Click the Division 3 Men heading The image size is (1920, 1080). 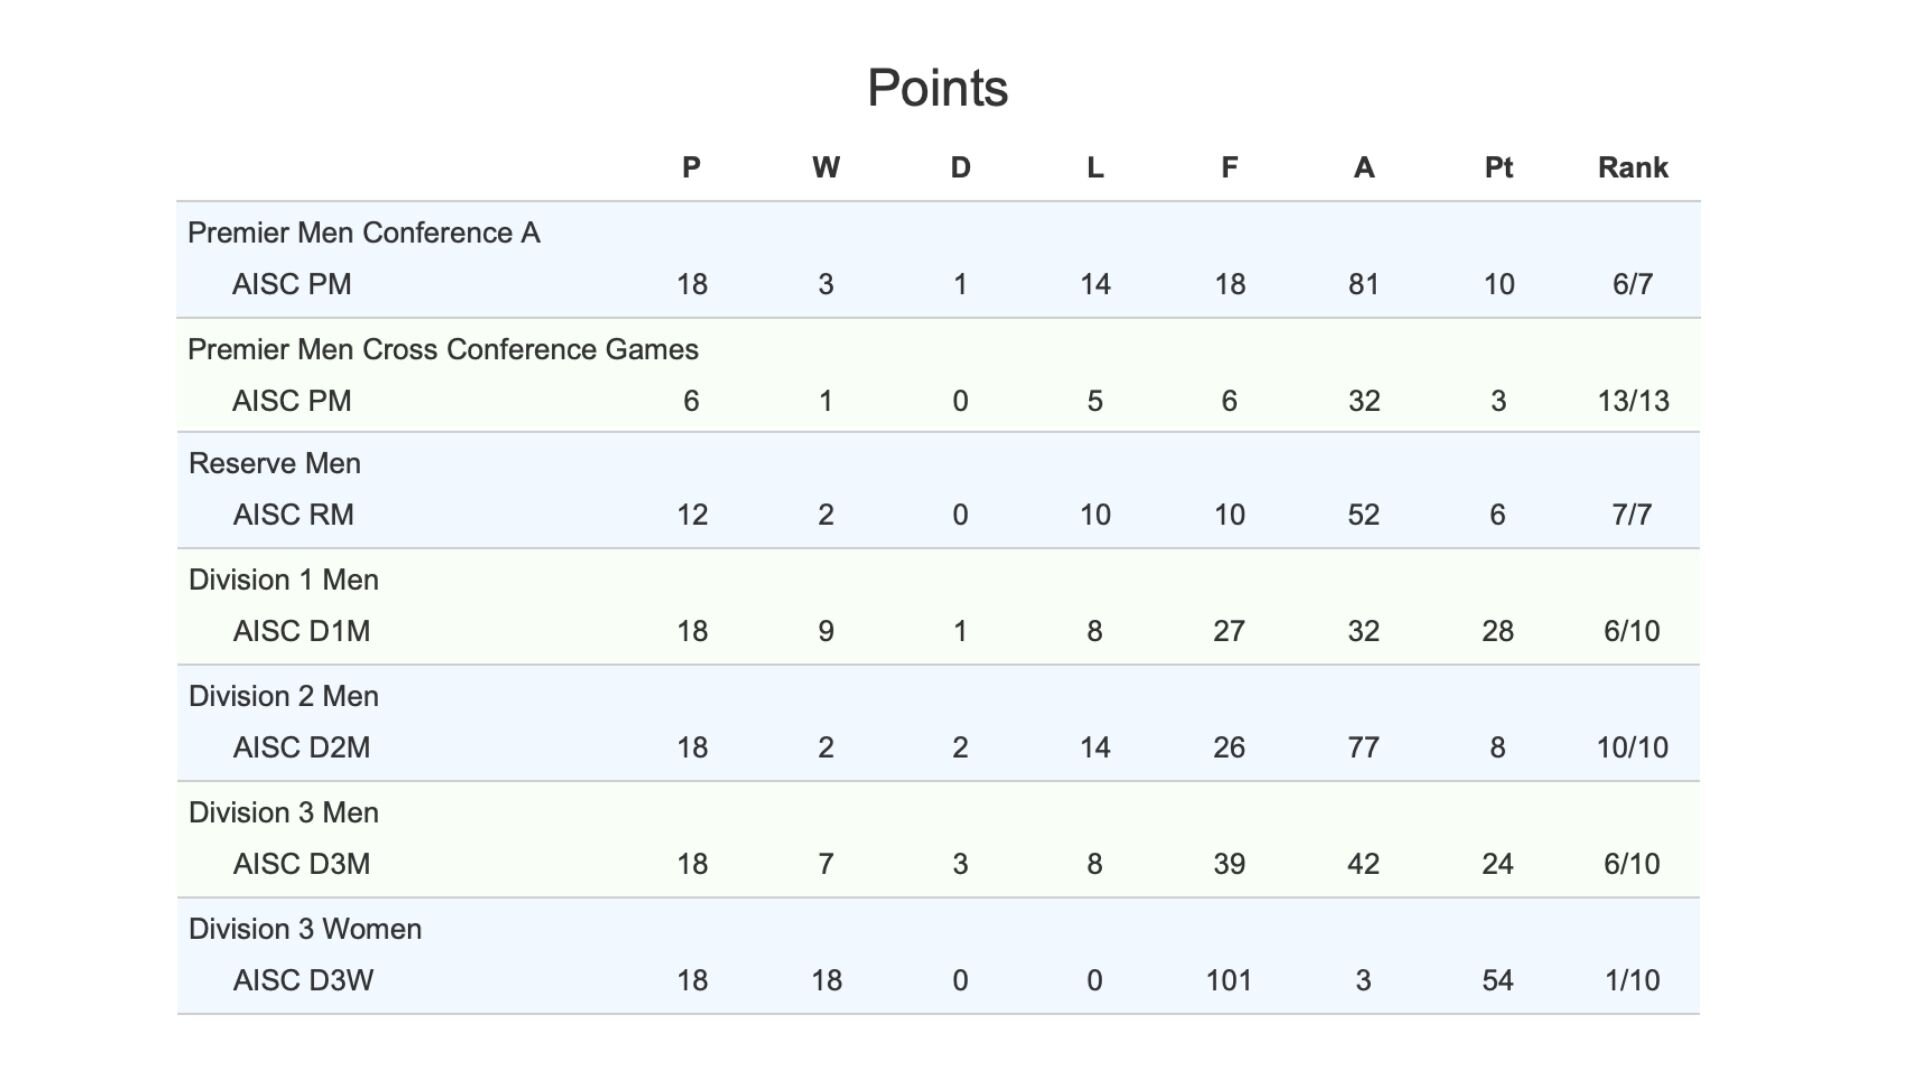pyautogui.click(x=284, y=813)
